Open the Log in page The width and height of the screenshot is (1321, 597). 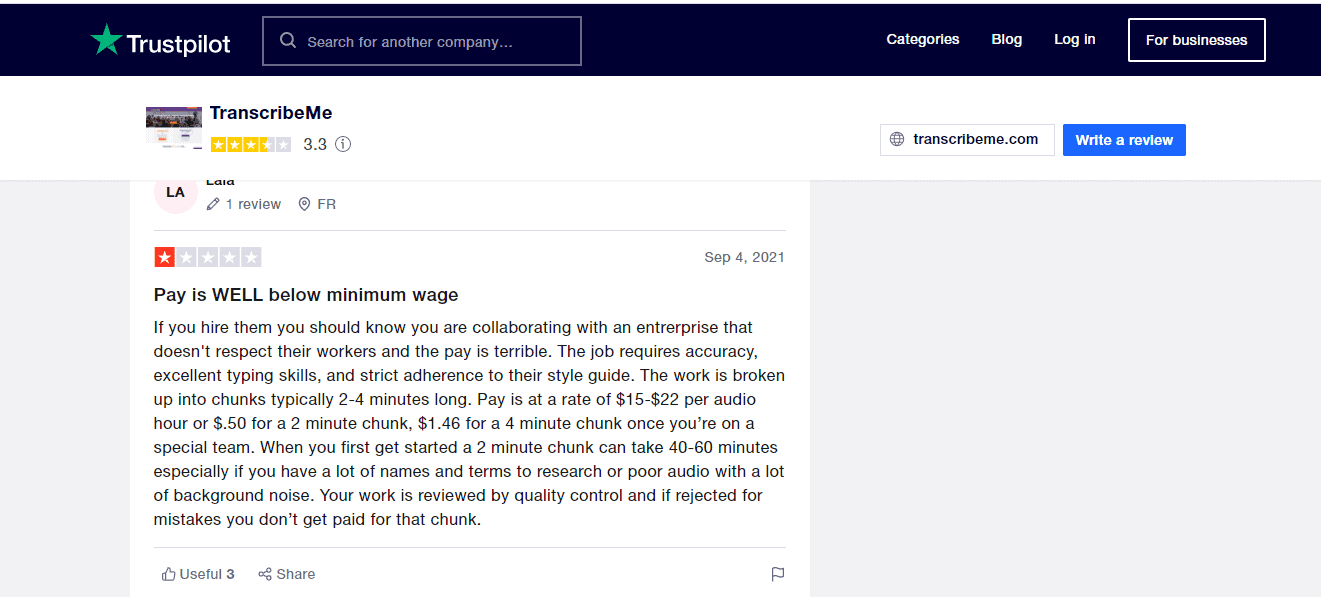[1074, 40]
